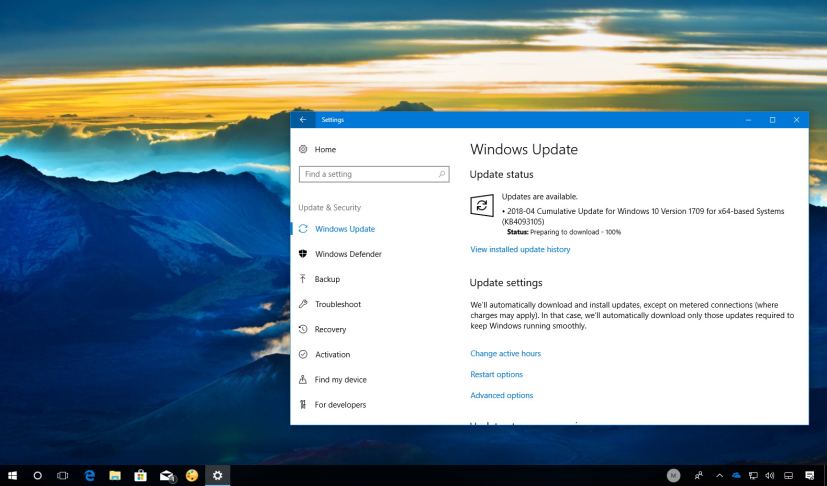Click the Activation checkmark icon
827x486 pixels.
[x=303, y=354]
